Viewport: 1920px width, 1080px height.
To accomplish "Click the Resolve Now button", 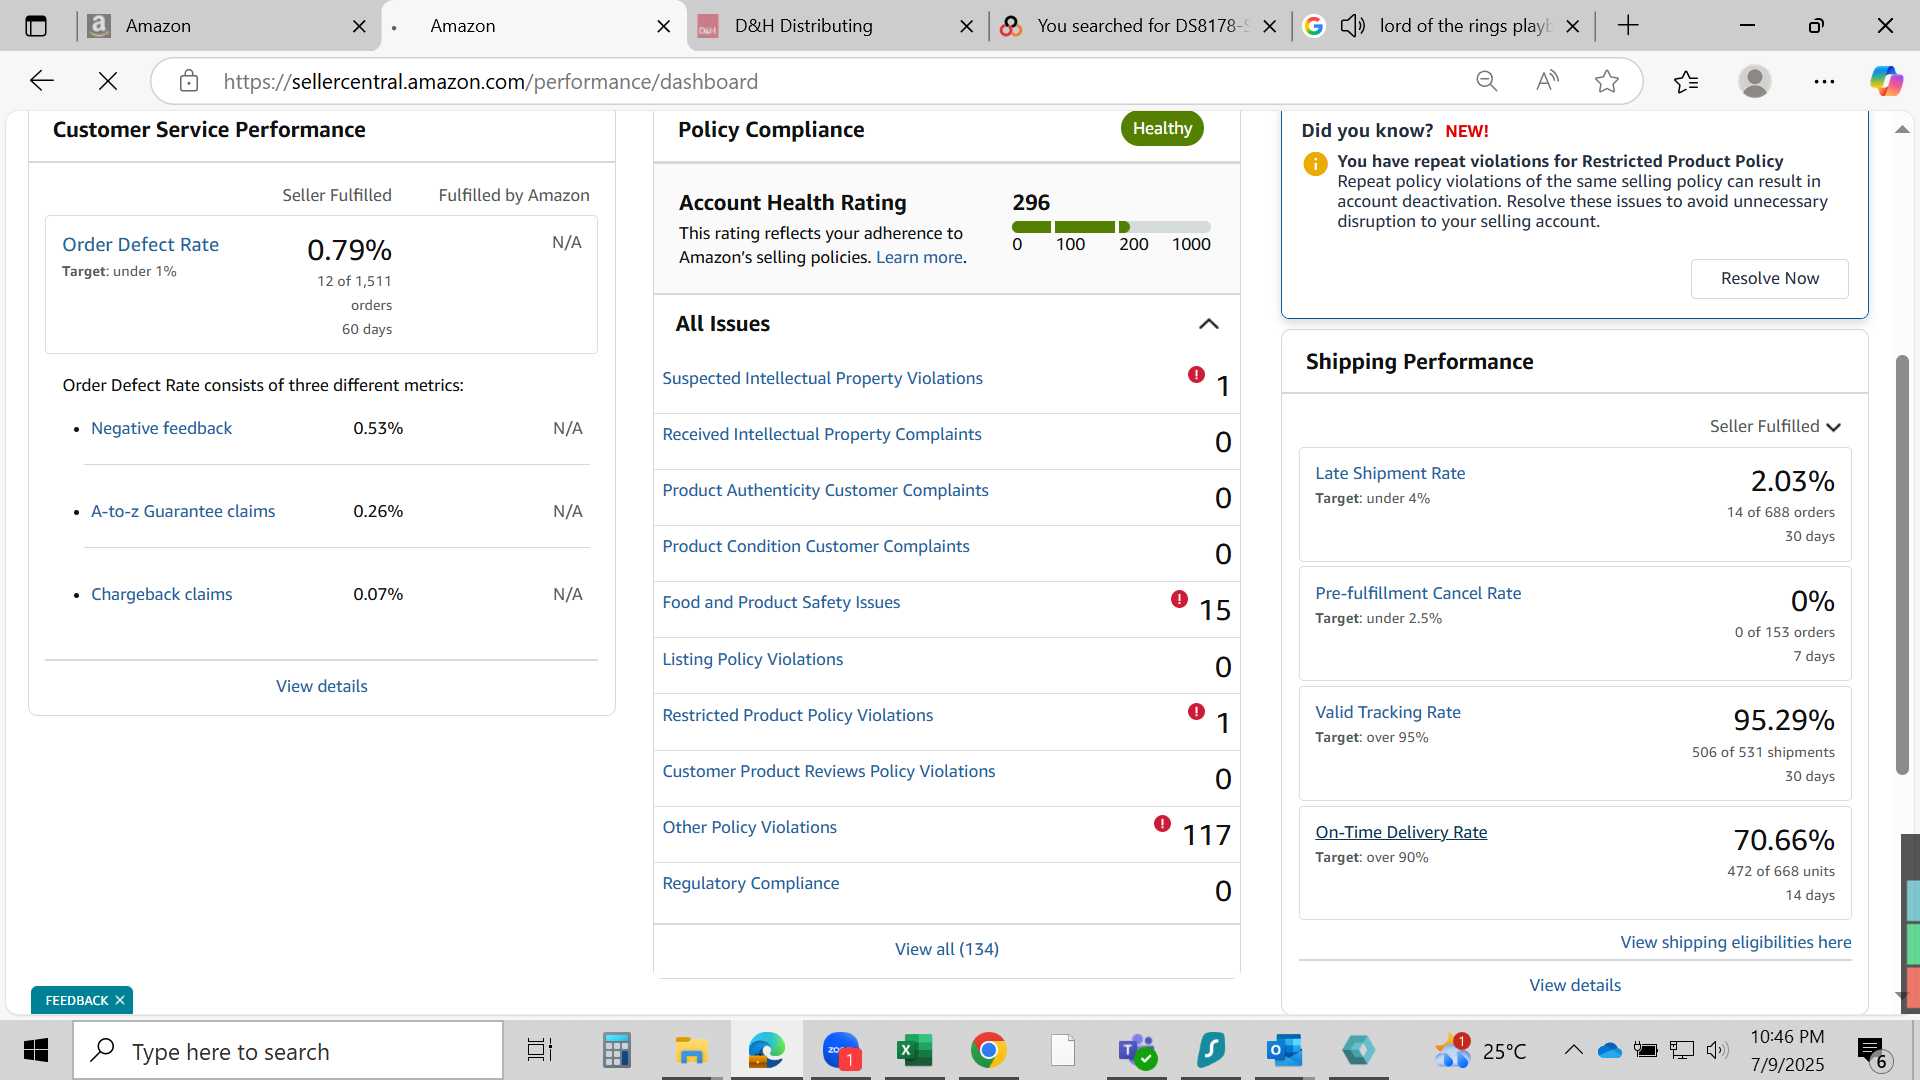I will coord(1769,279).
